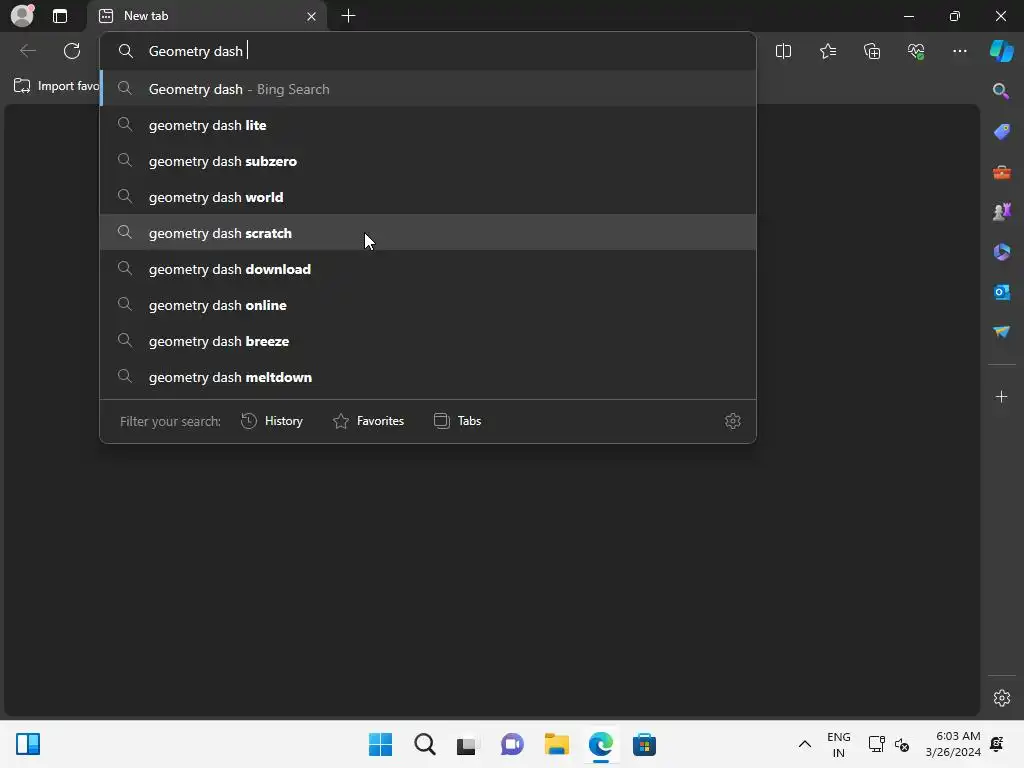Viewport: 1024px width, 768px height.
Task: Click the back navigation arrow
Action: pyautogui.click(x=28, y=51)
